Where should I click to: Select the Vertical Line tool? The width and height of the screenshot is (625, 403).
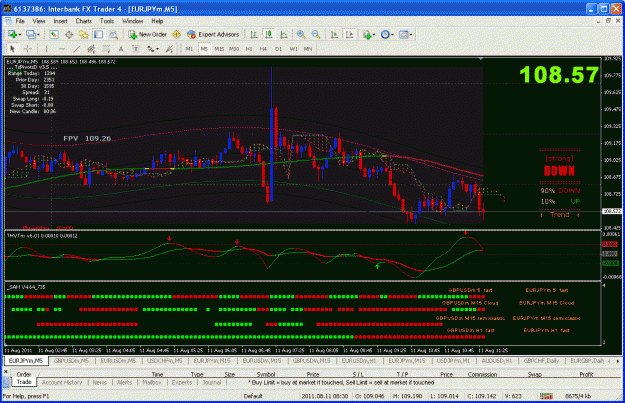point(46,49)
